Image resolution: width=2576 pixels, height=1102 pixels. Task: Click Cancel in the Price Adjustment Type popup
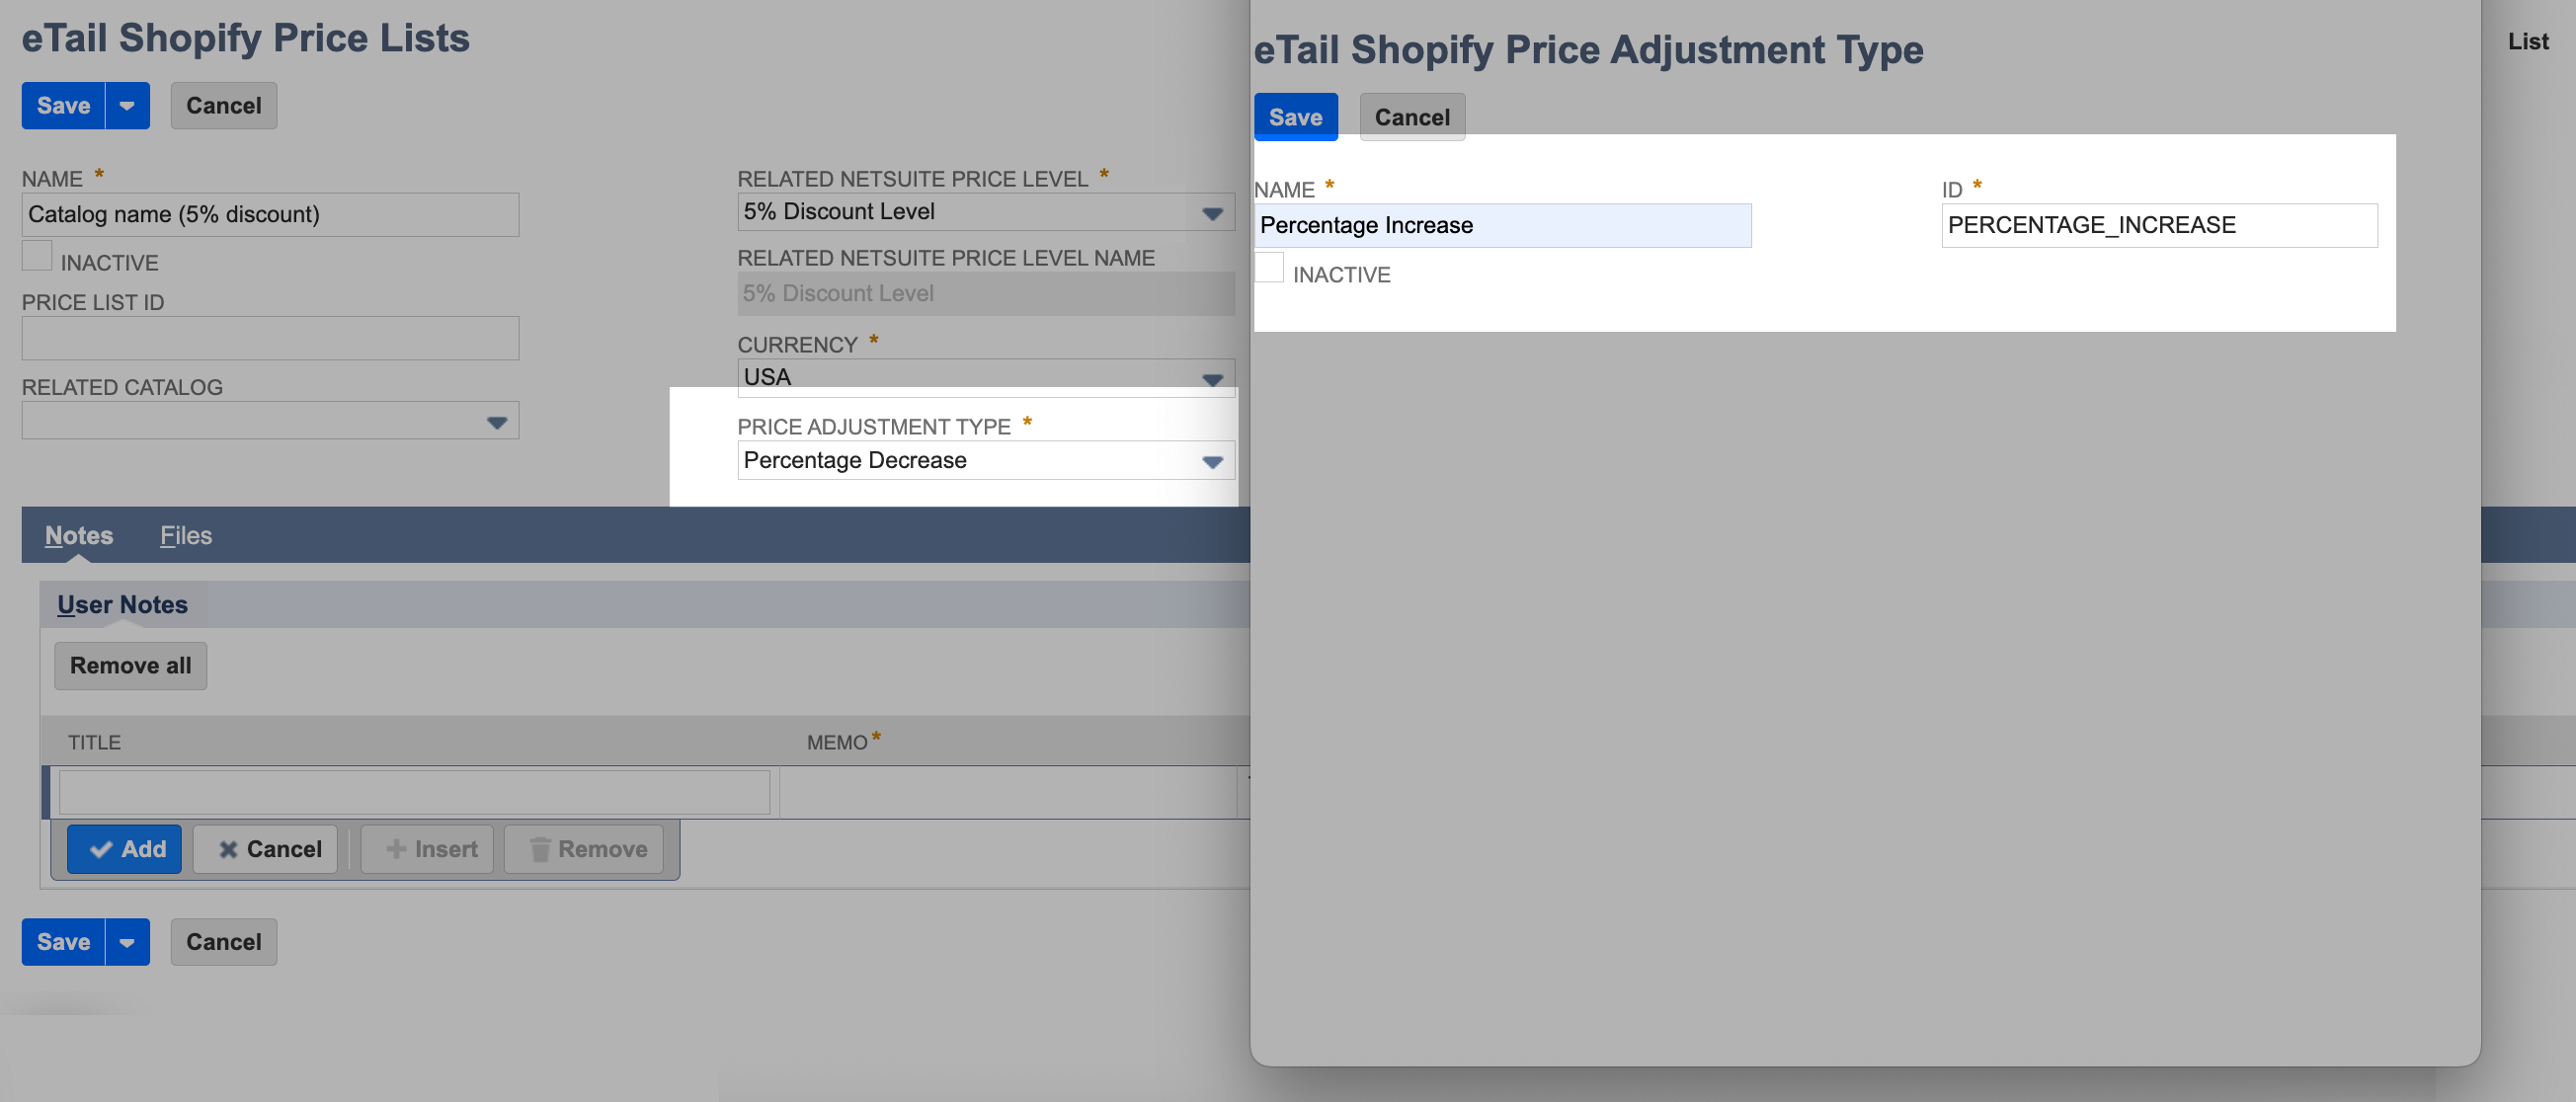(1411, 117)
